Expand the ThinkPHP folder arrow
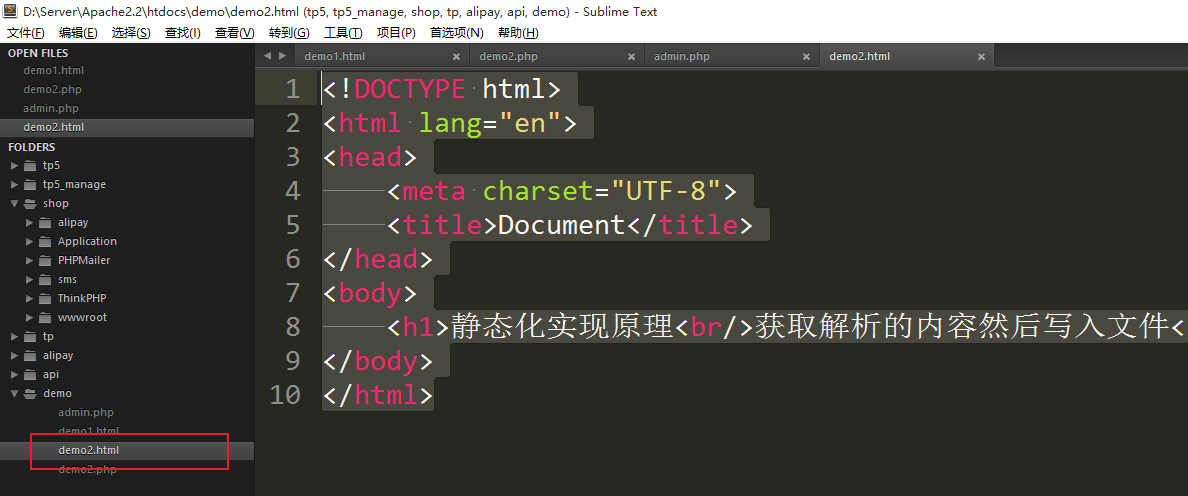The width and height of the screenshot is (1188, 496). pyautogui.click(x=29, y=299)
